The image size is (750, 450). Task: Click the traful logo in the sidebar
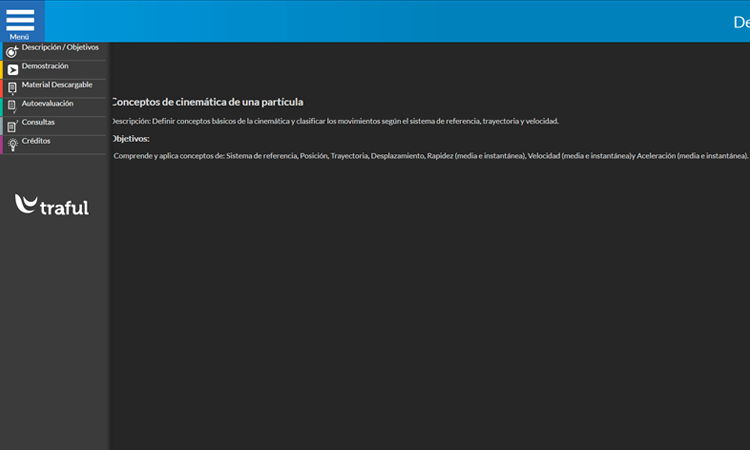(52, 205)
